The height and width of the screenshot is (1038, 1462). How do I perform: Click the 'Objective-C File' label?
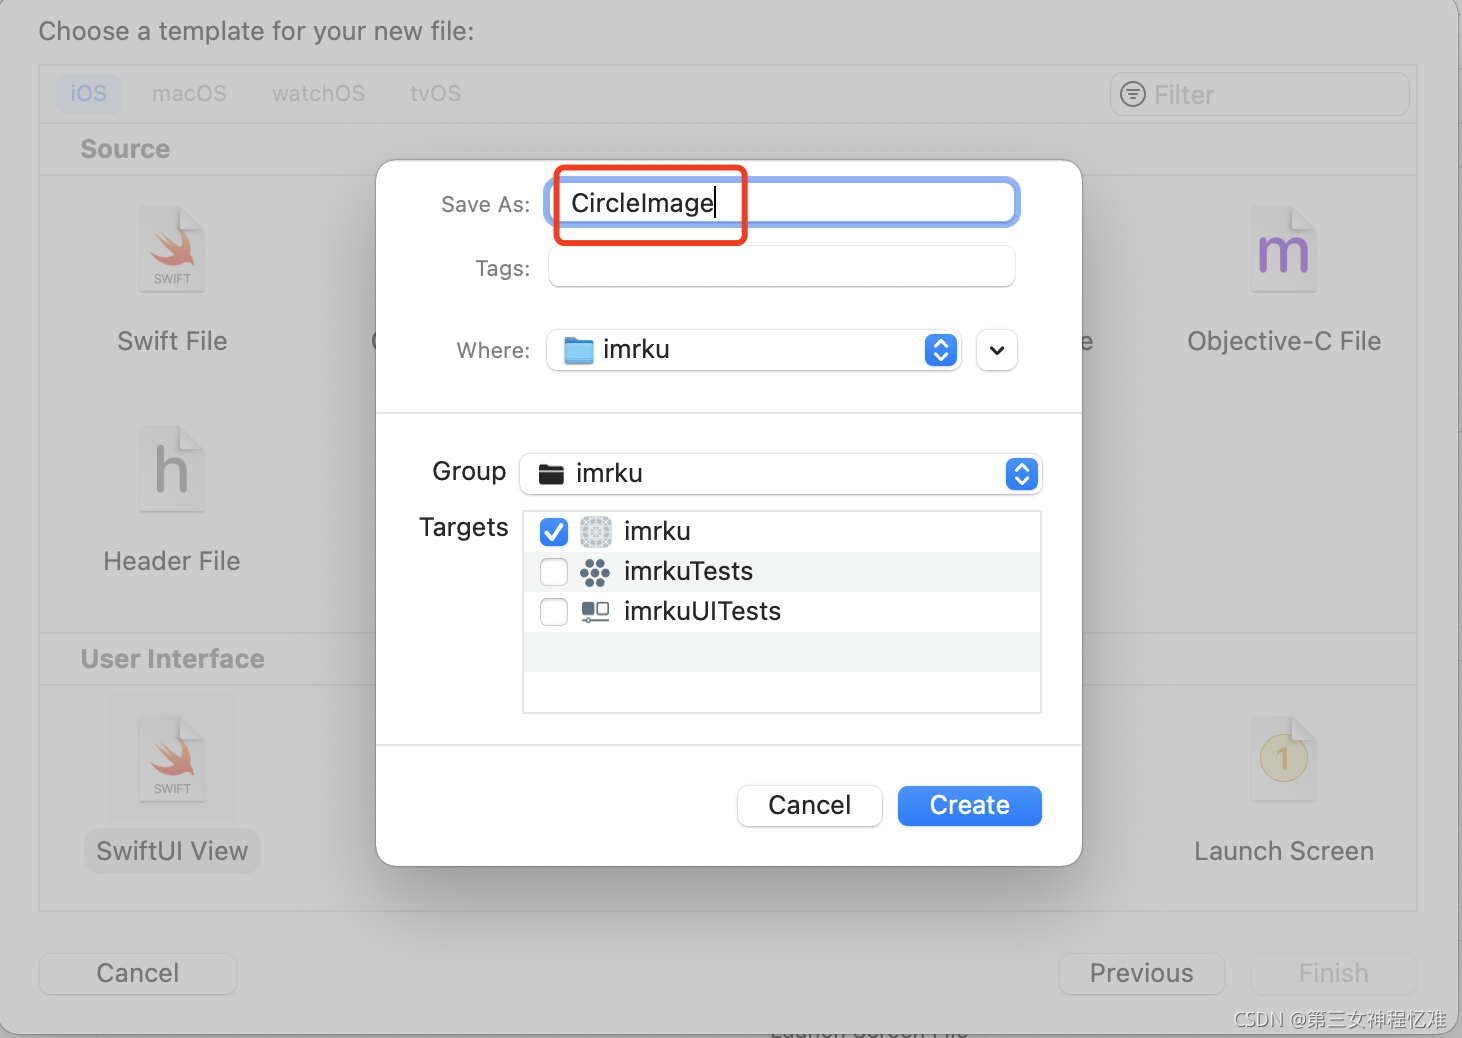1284,341
